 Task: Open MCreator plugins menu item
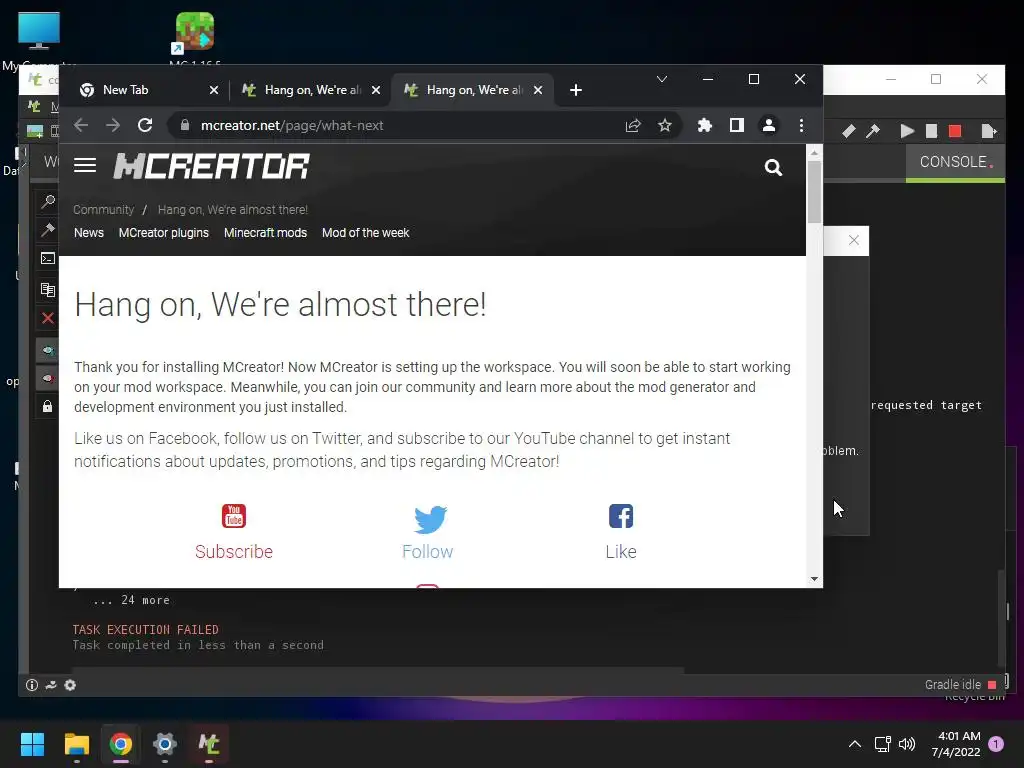click(164, 232)
